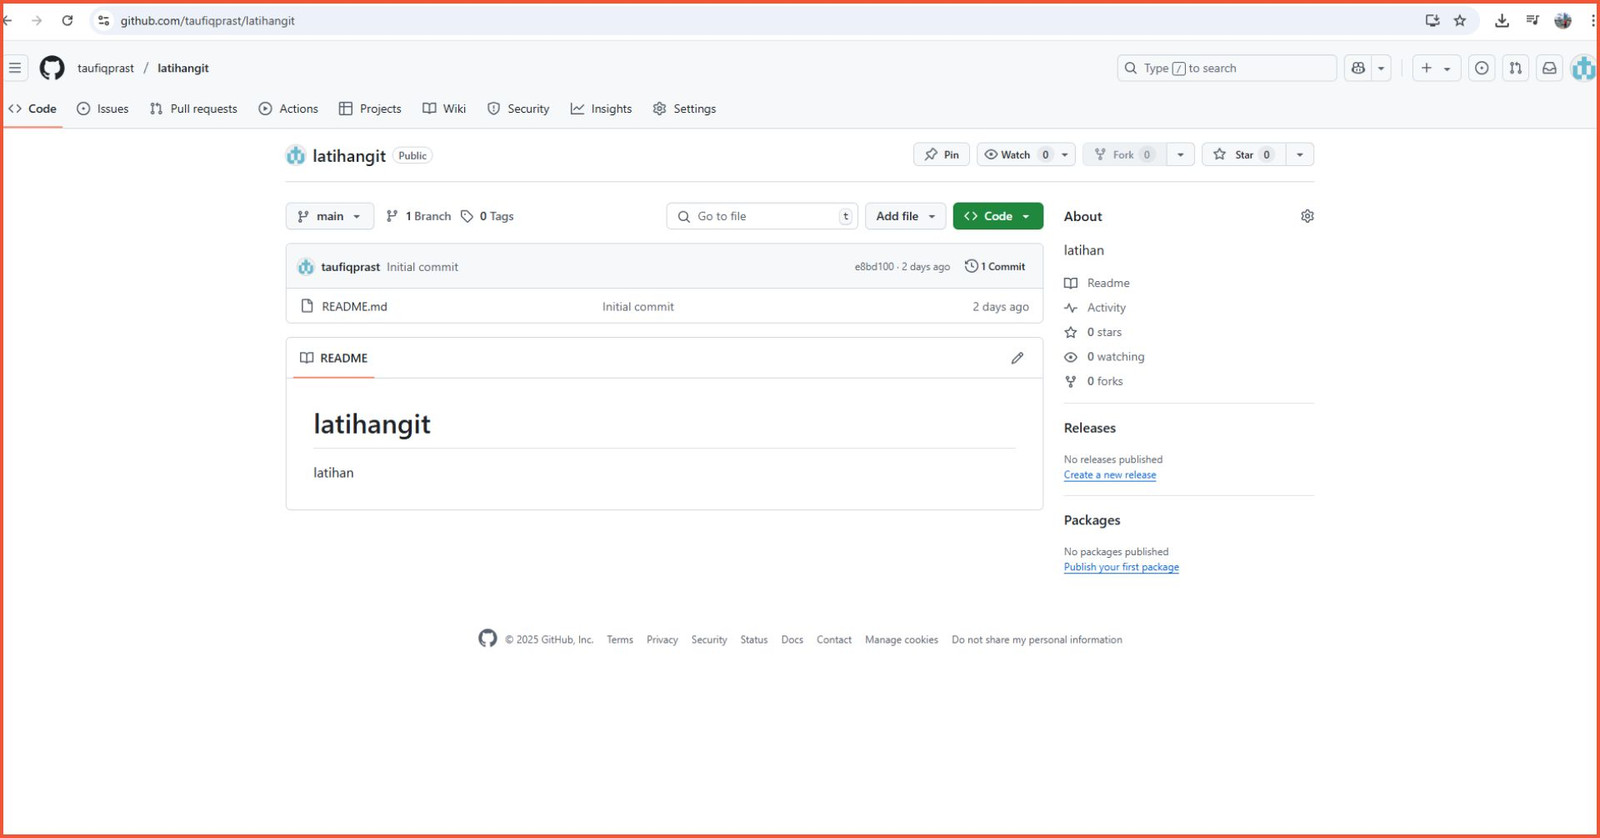Switch to the Insights tab

[x=601, y=109]
